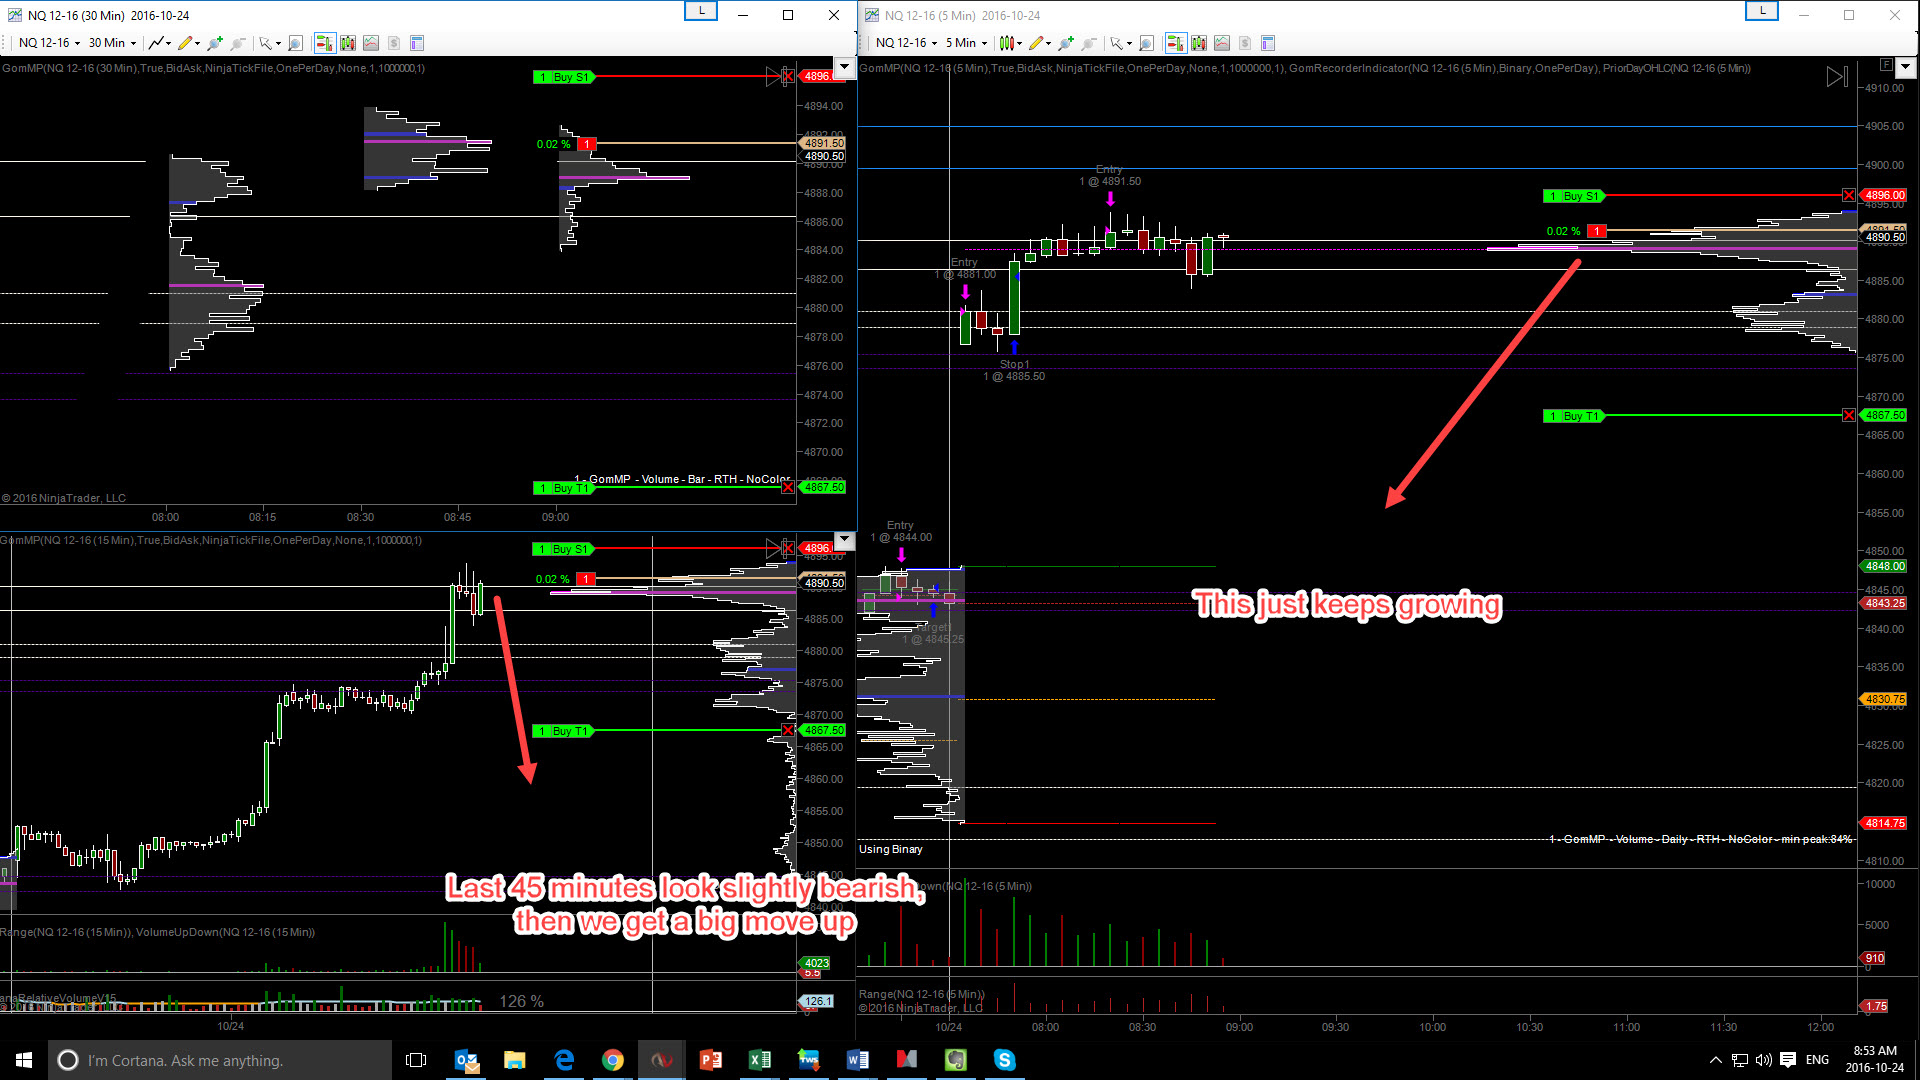Screen dimensions: 1920x1080
Task: Toggle the F button on the 5 Min chart
Action: [1886, 65]
